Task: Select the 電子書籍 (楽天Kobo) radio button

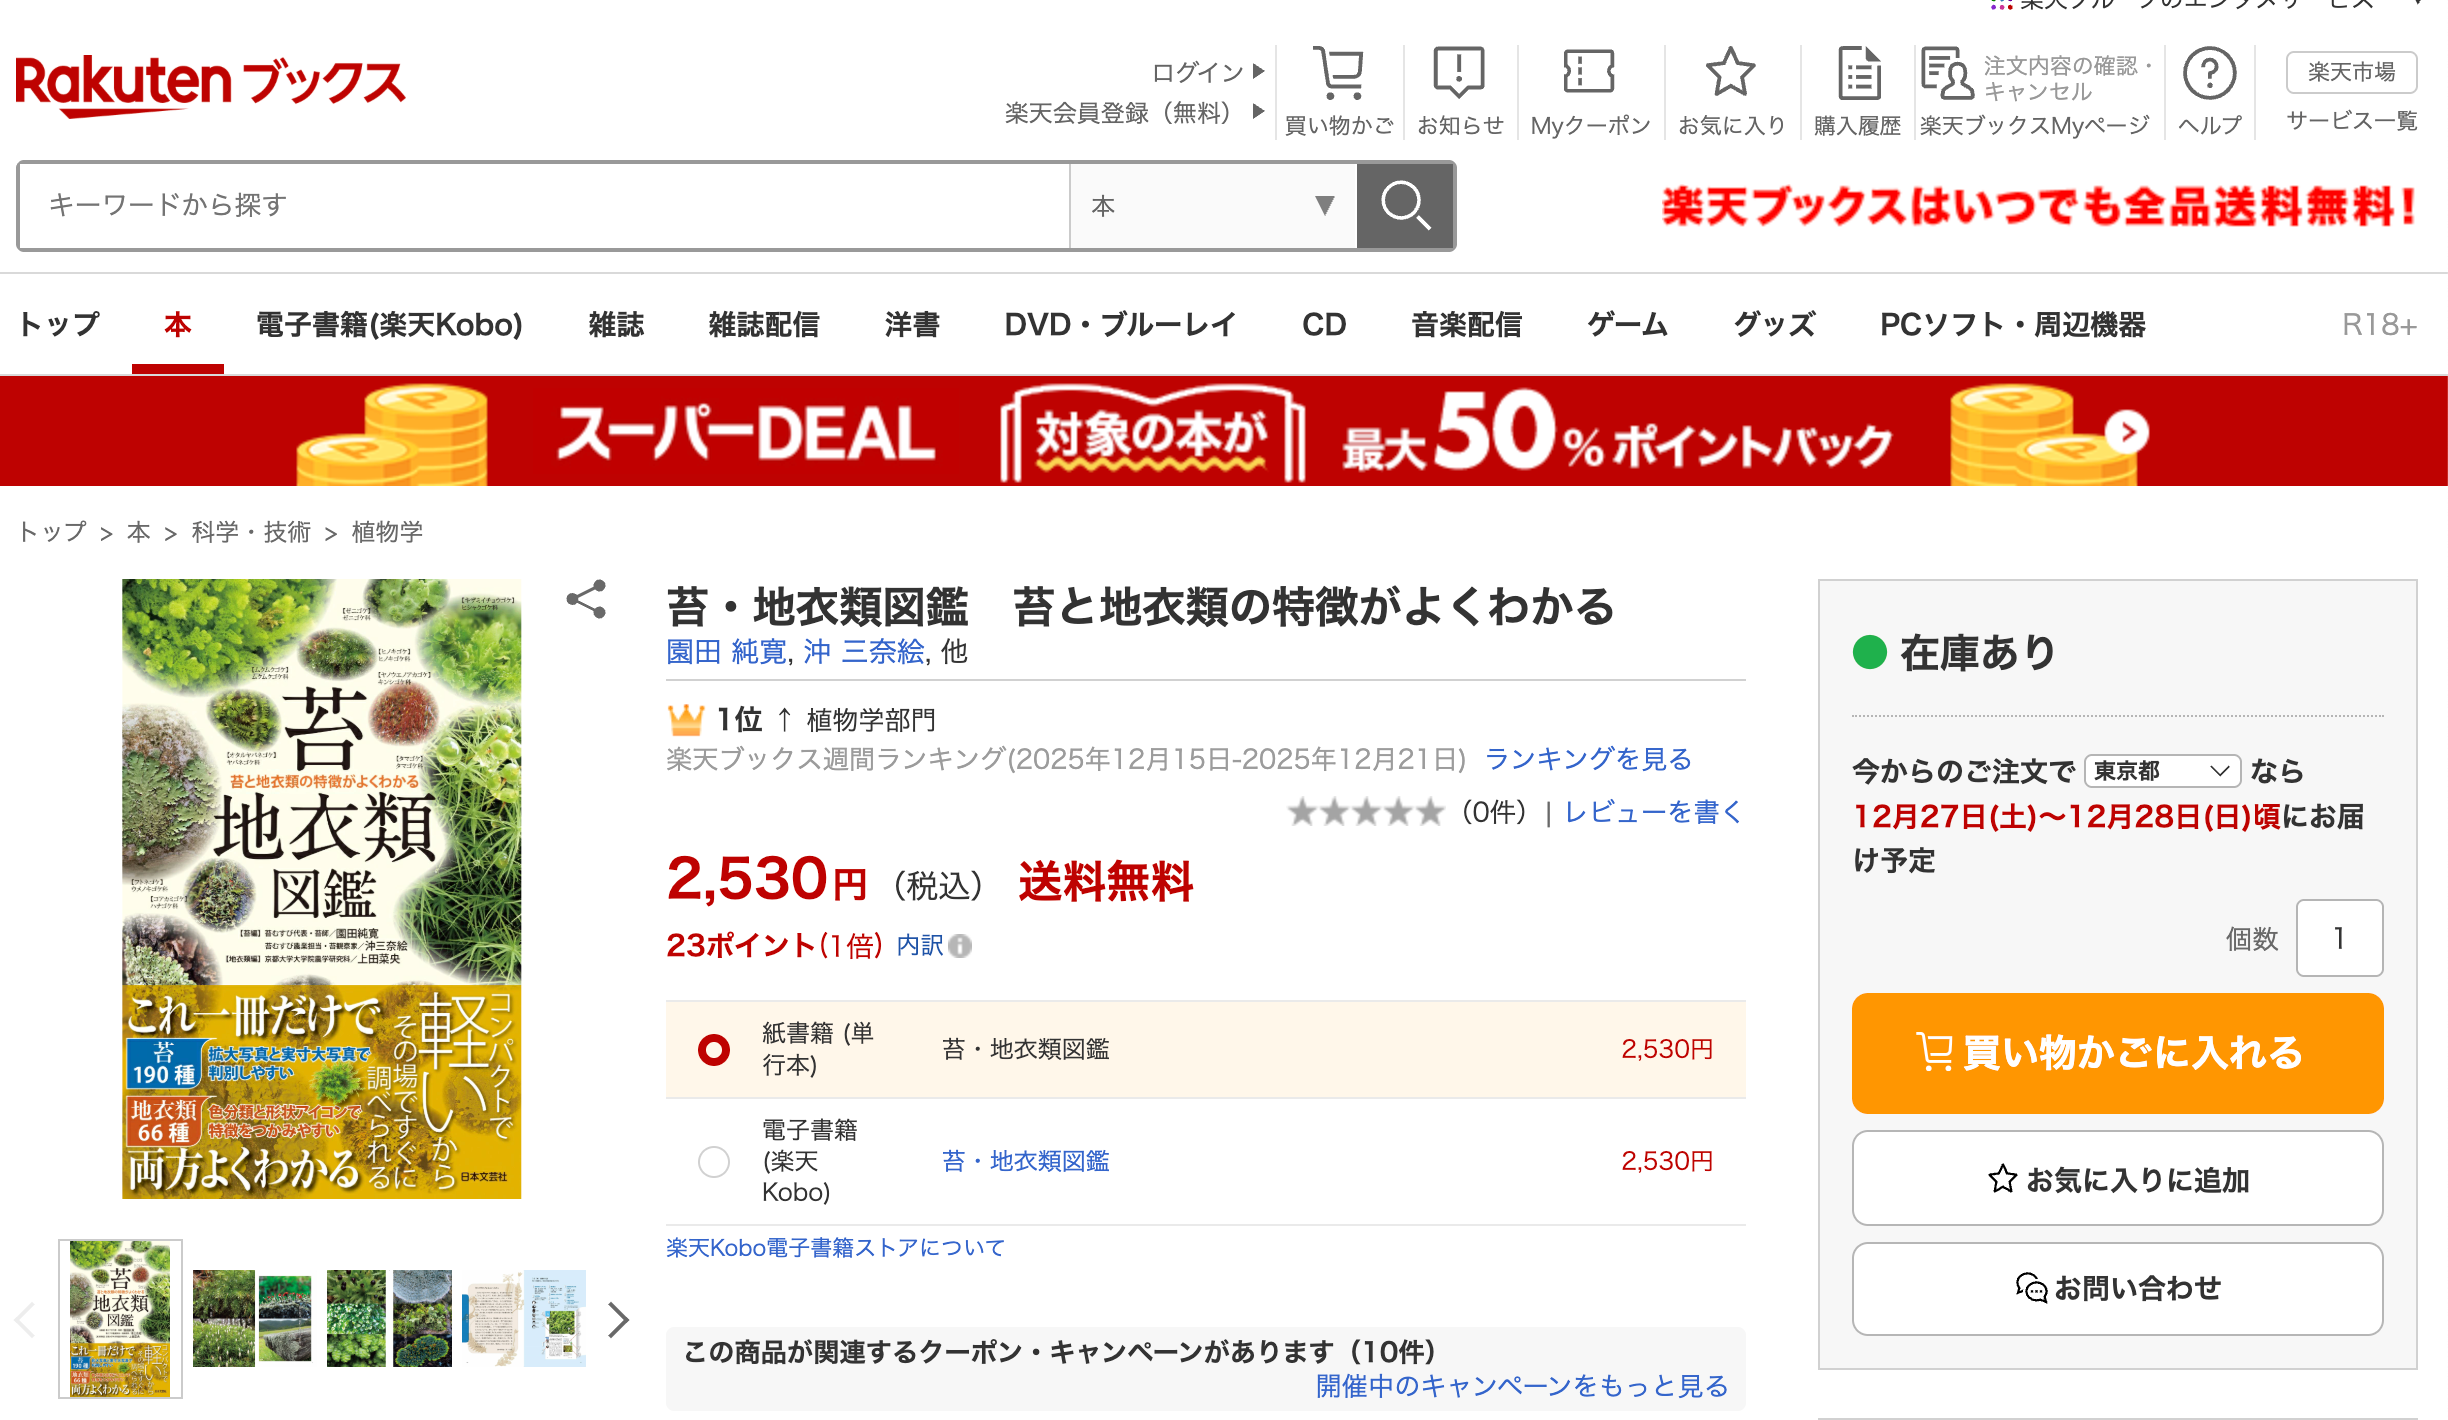Action: pos(714,1162)
